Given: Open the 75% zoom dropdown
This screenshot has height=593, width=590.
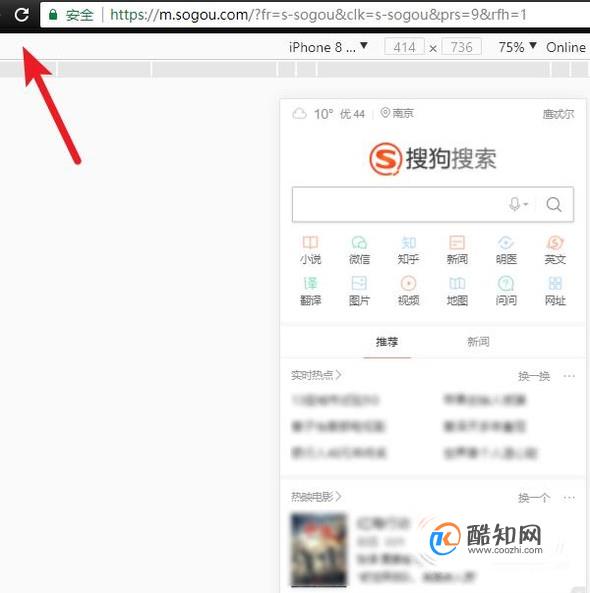Looking at the screenshot, I should (x=517, y=47).
